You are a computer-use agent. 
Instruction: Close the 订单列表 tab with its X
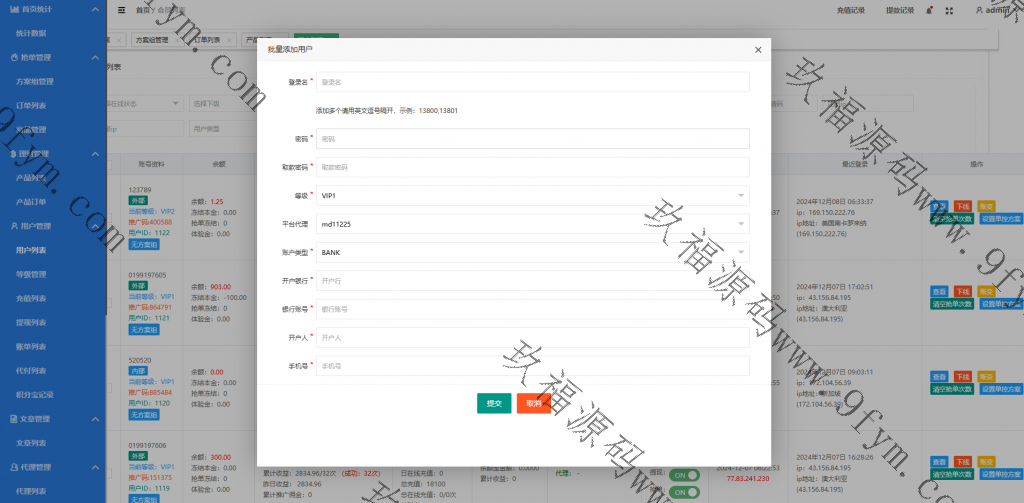tap(229, 40)
